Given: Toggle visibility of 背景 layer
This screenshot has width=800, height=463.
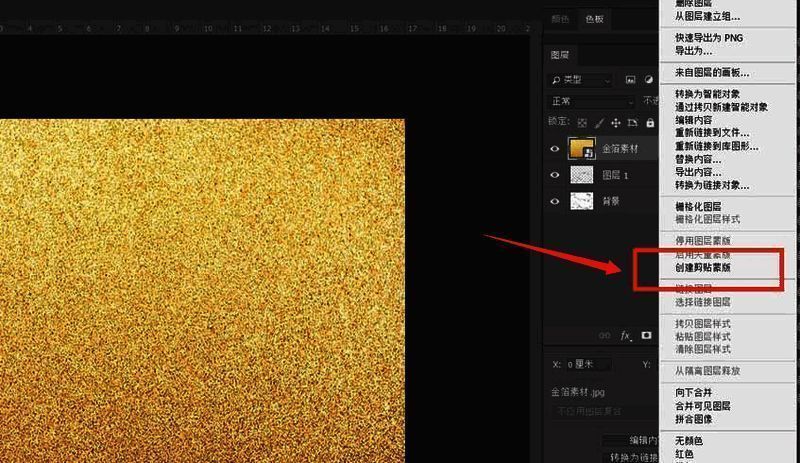Looking at the screenshot, I should coord(556,201).
